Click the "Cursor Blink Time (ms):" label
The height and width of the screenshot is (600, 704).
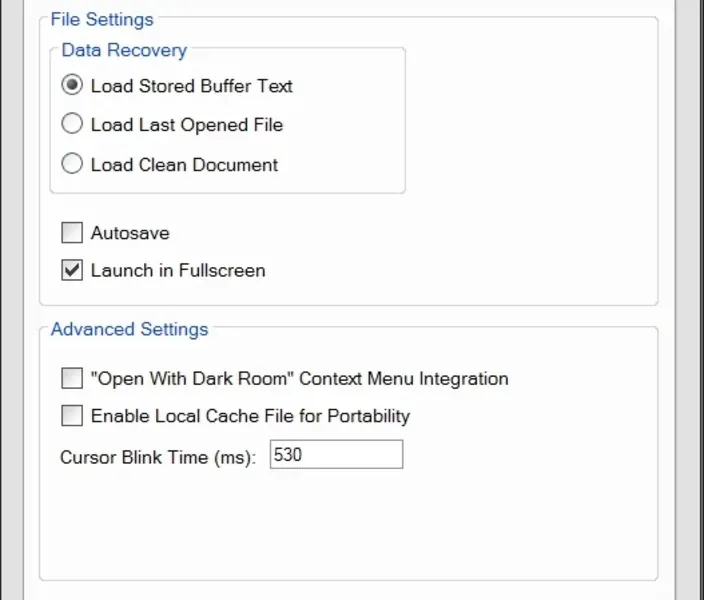pos(158,457)
